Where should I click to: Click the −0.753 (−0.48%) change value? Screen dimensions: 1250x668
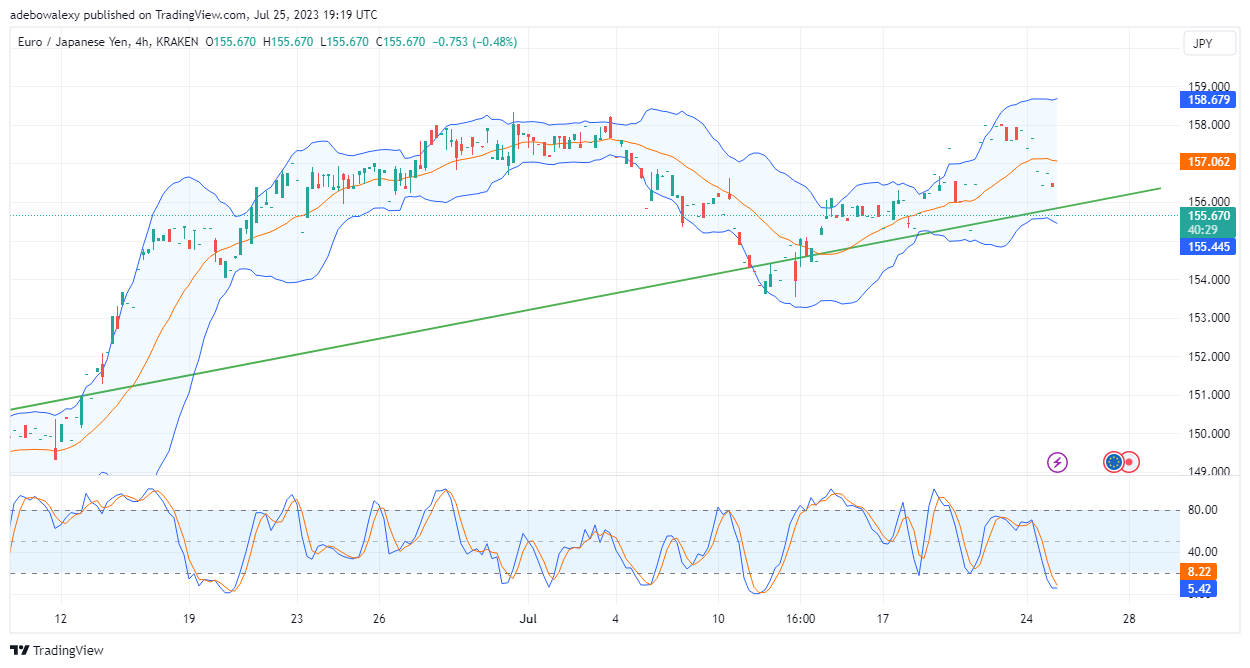click(x=474, y=42)
